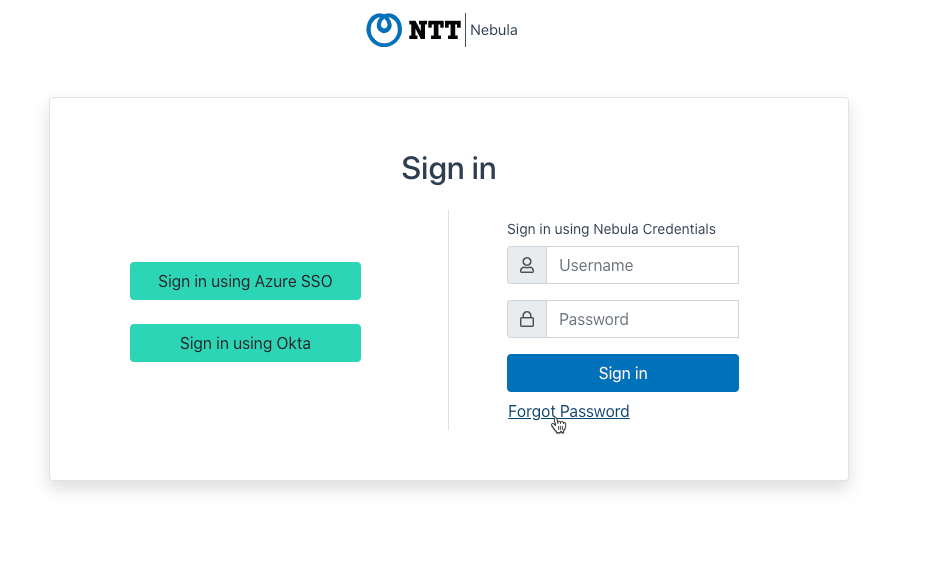Click the user silhouette icon beside Username
The image size is (939, 569).
point(527,265)
